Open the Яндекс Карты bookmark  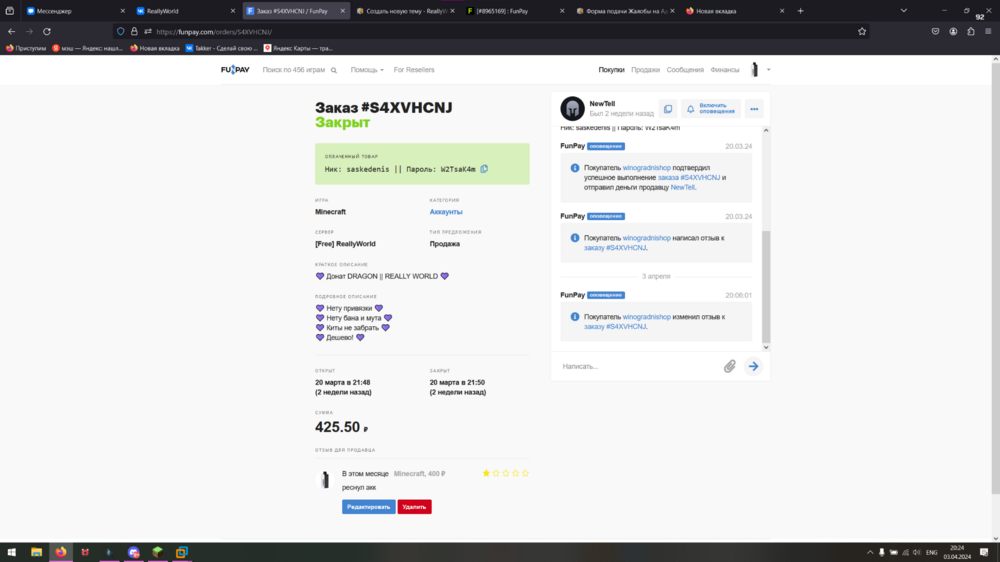click(298, 48)
